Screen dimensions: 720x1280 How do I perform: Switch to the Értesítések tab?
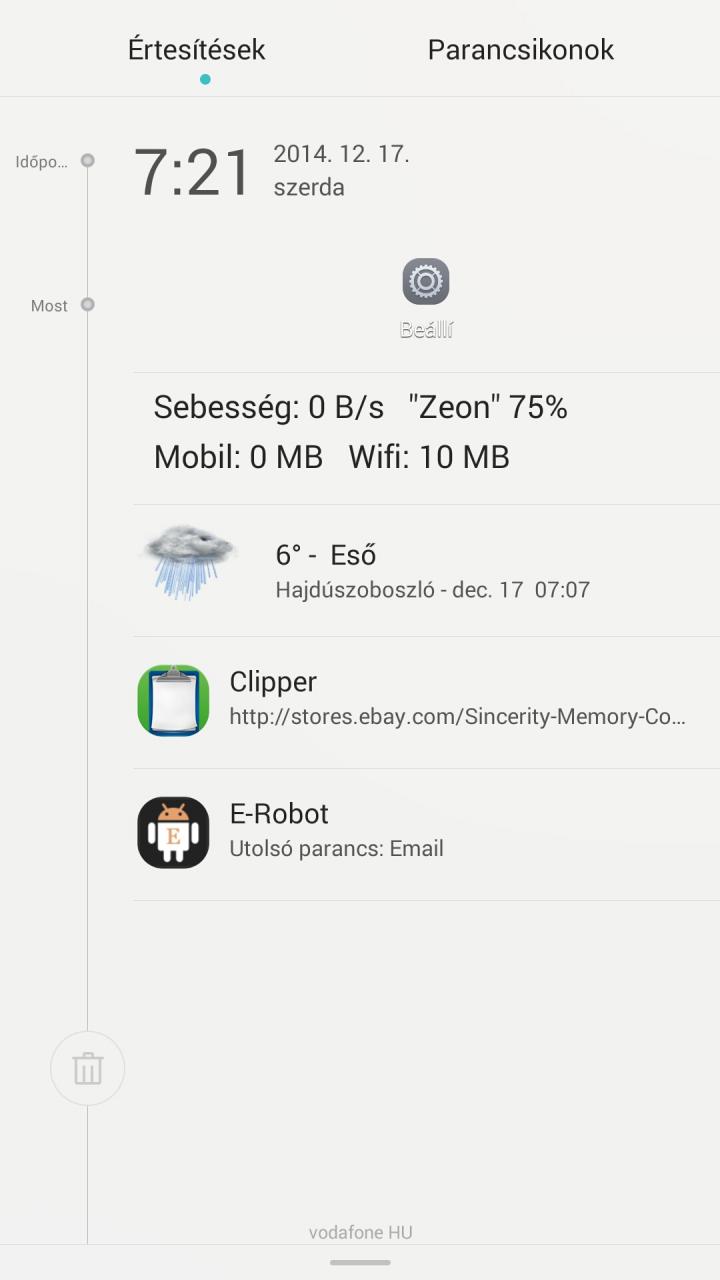[x=197, y=49]
